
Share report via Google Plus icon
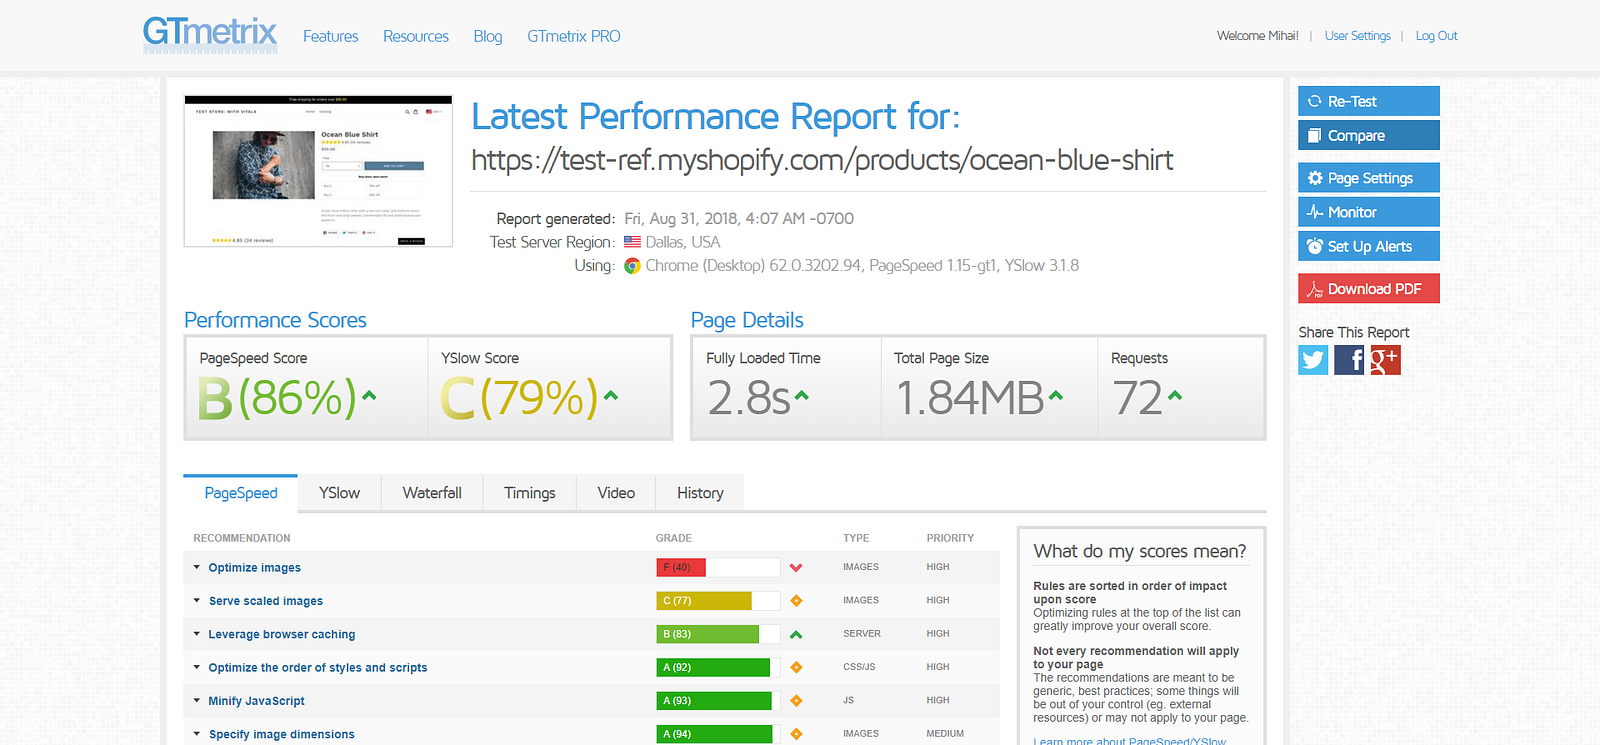click(1385, 360)
